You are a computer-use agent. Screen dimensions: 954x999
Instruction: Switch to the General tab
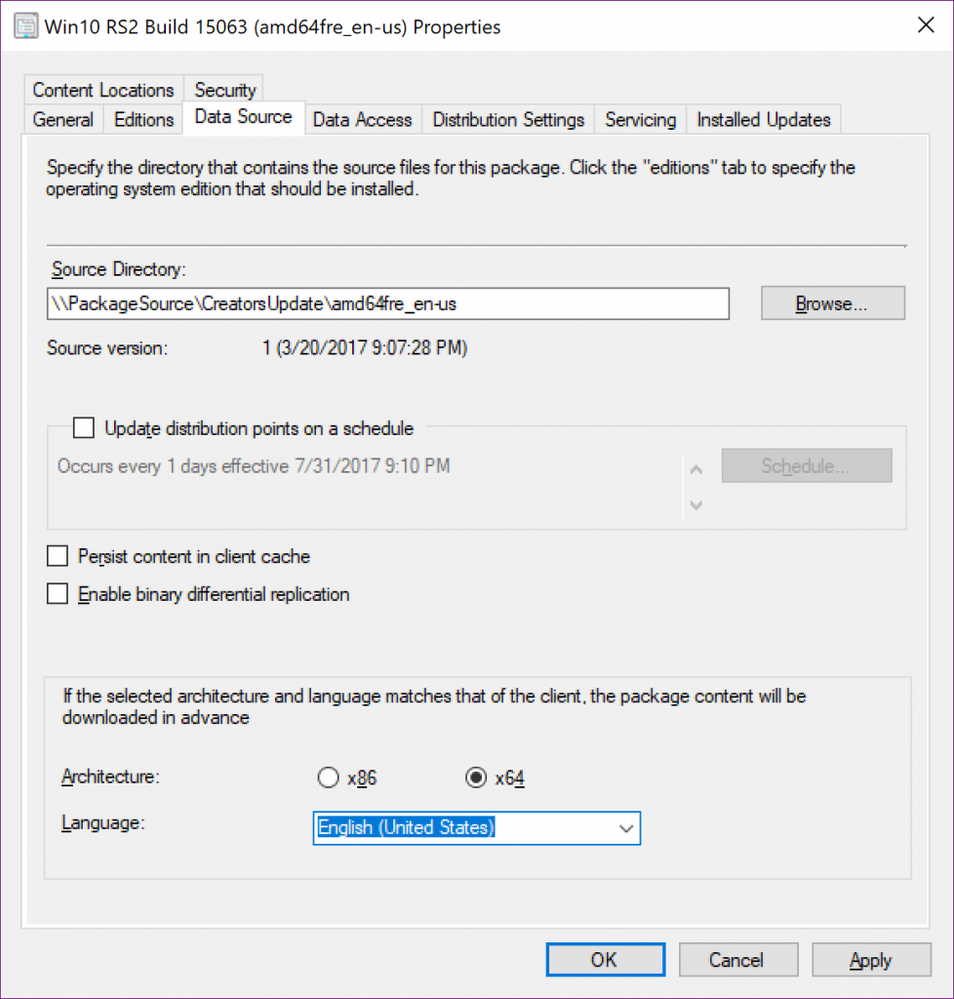coord(63,120)
